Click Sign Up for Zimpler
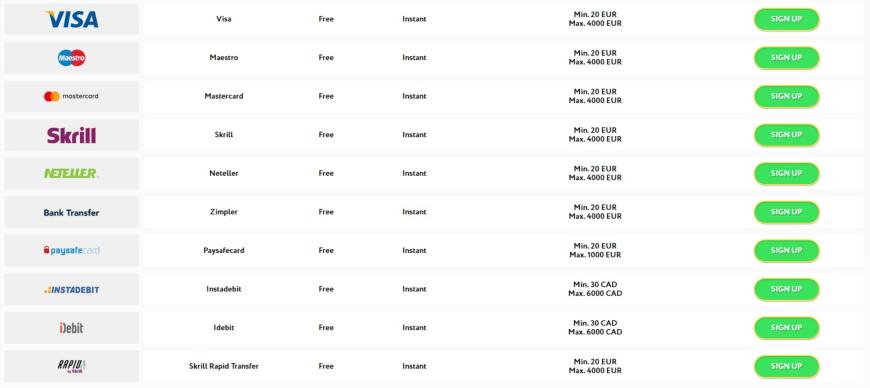 tap(786, 212)
